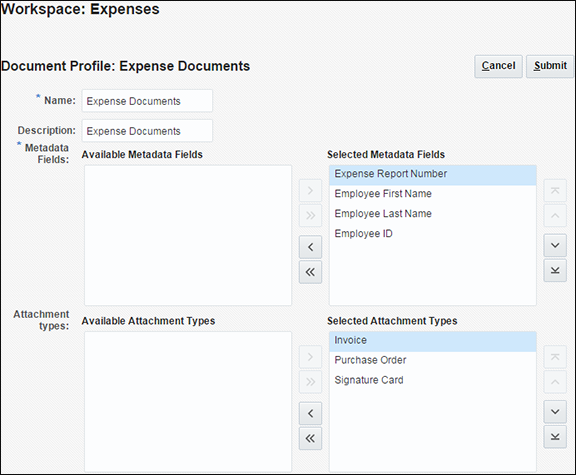
Task: Remove selected attachment type with single left arrow
Action: coord(310,414)
